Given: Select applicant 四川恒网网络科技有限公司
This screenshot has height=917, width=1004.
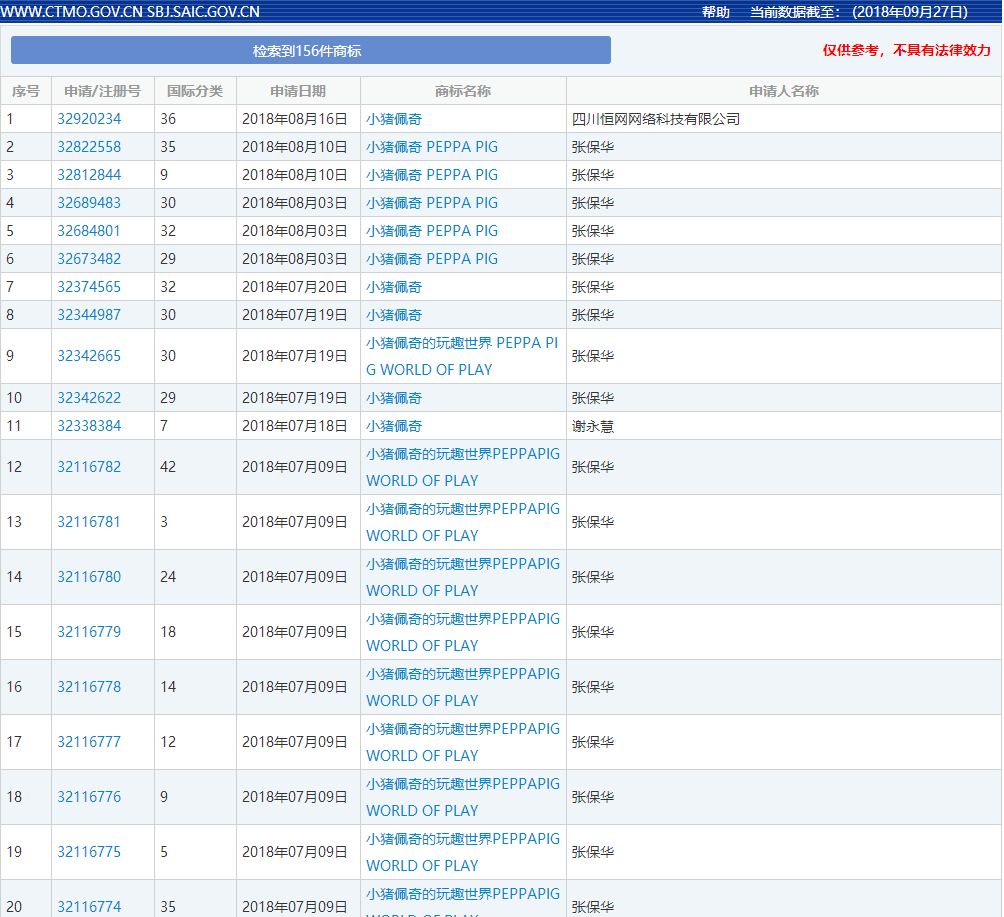Looking at the screenshot, I should (656, 119).
